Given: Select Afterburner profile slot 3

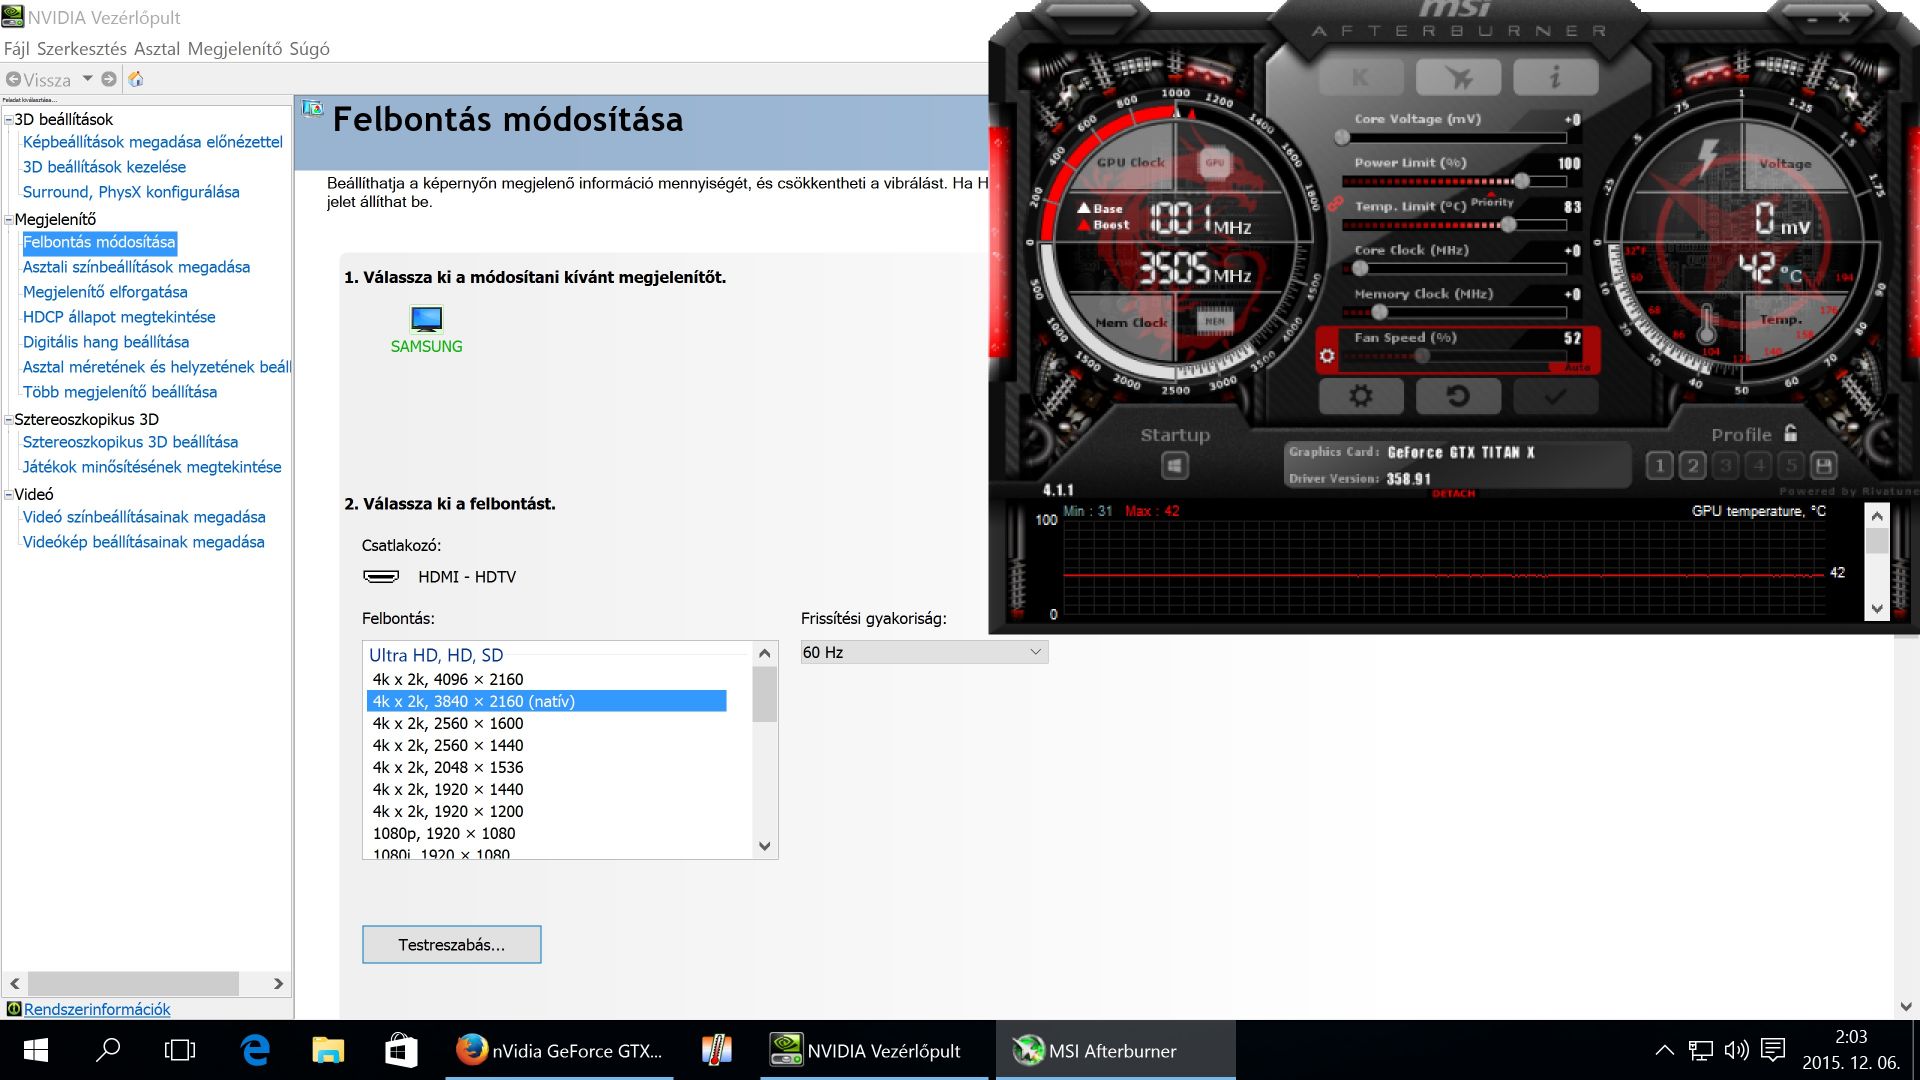Looking at the screenshot, I should [1726, 465].
